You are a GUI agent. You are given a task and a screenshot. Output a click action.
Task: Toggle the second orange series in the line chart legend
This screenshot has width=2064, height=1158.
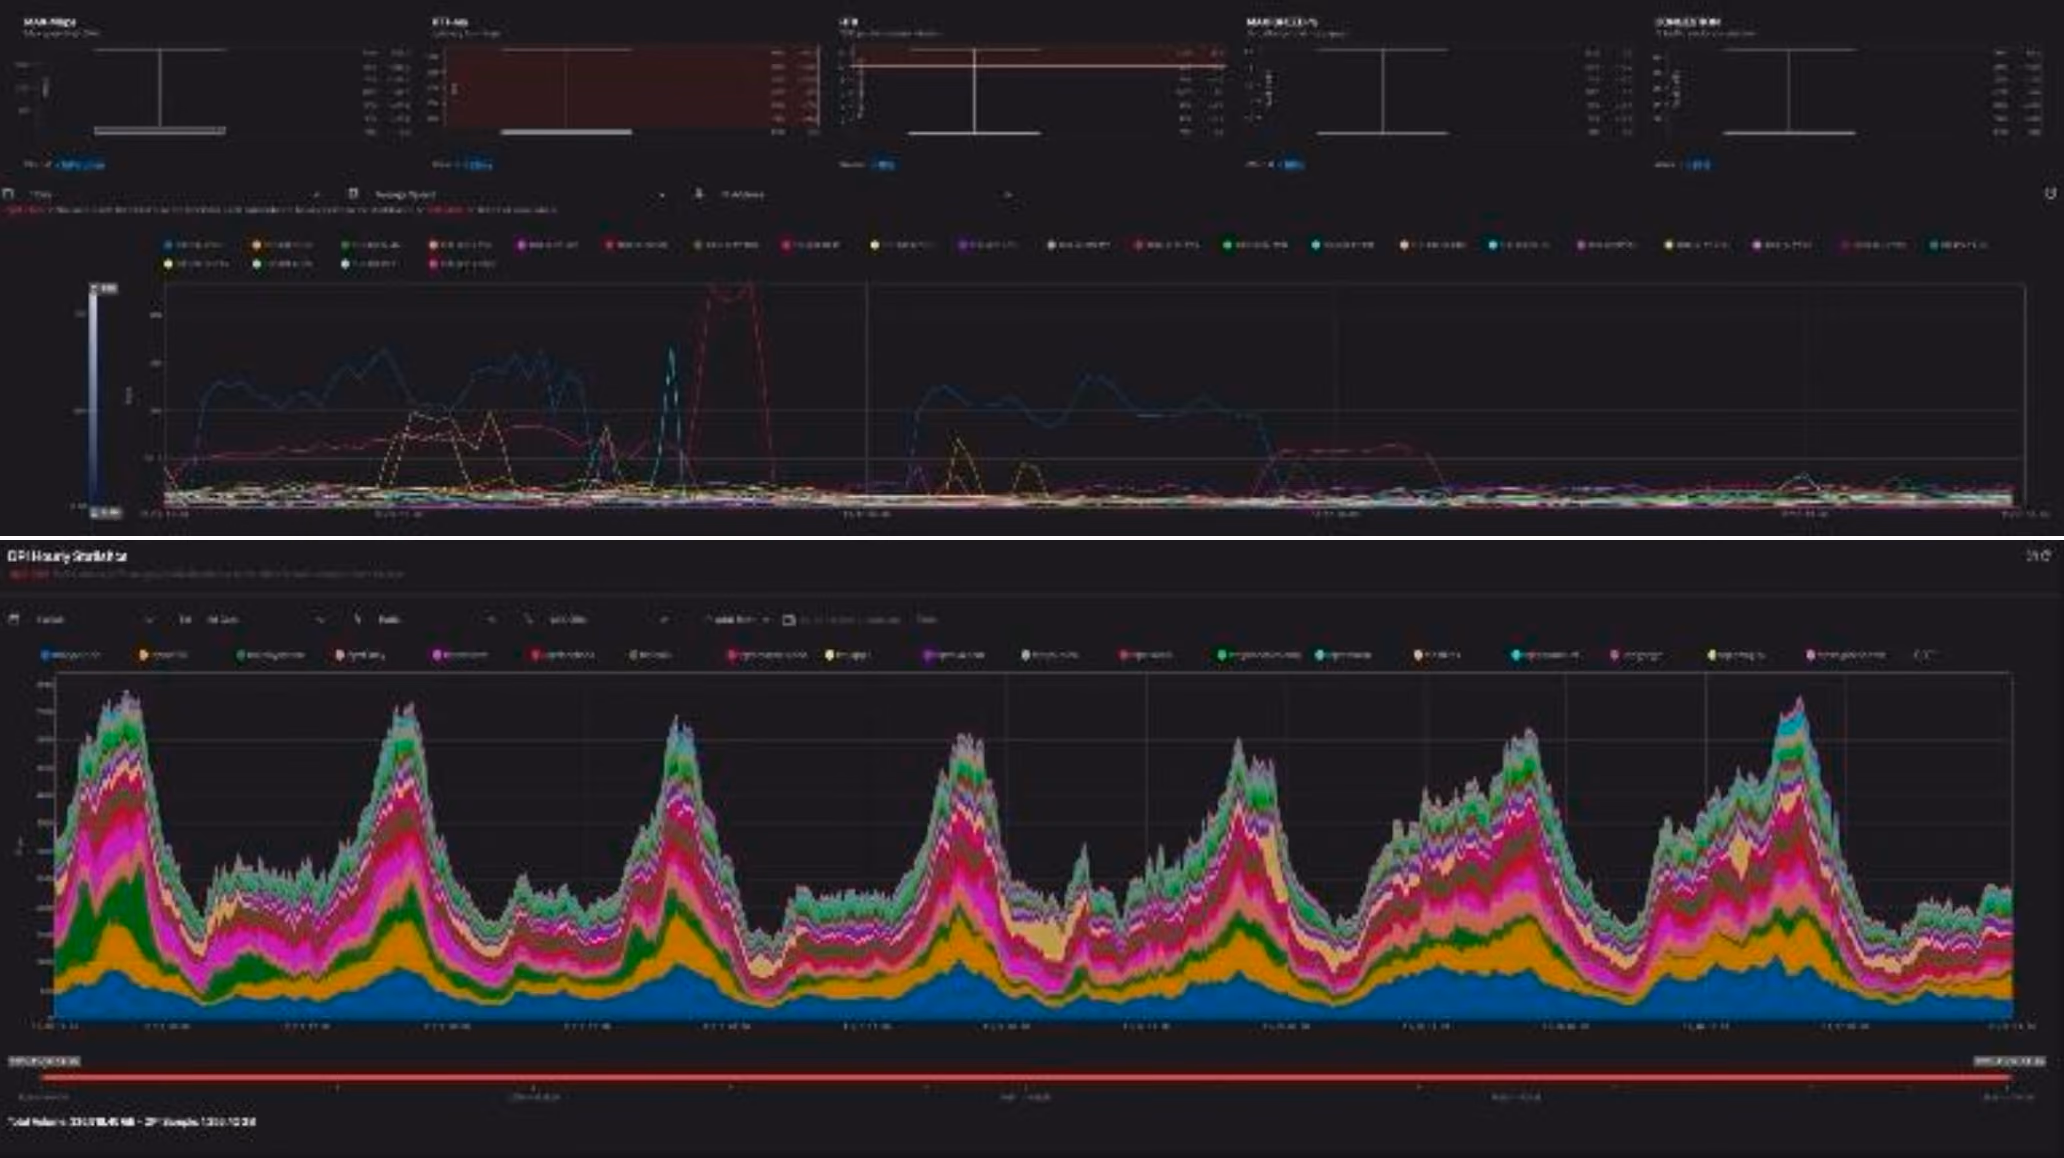284,244
